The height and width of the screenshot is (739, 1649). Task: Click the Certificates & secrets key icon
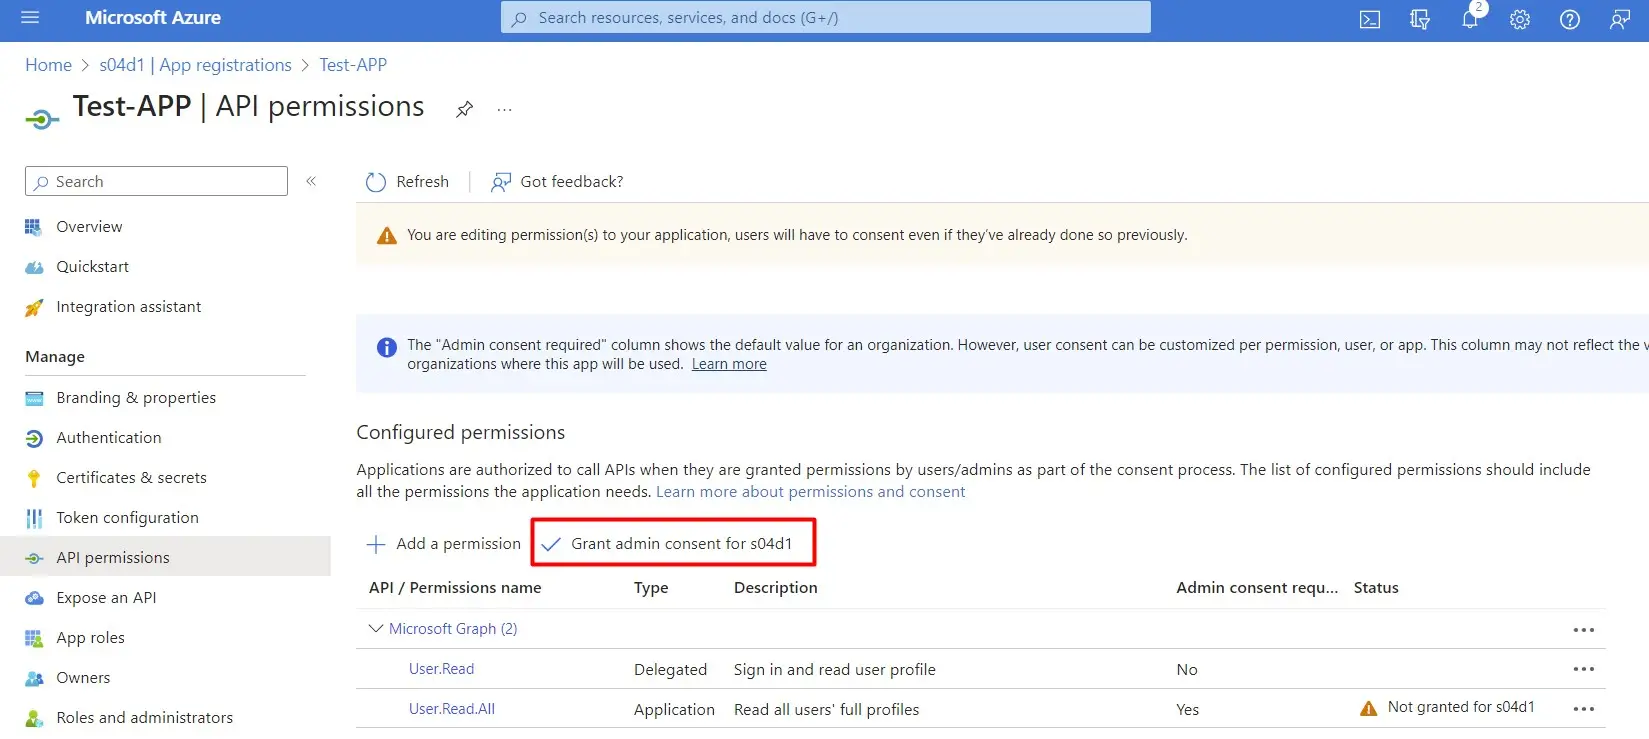34,478
